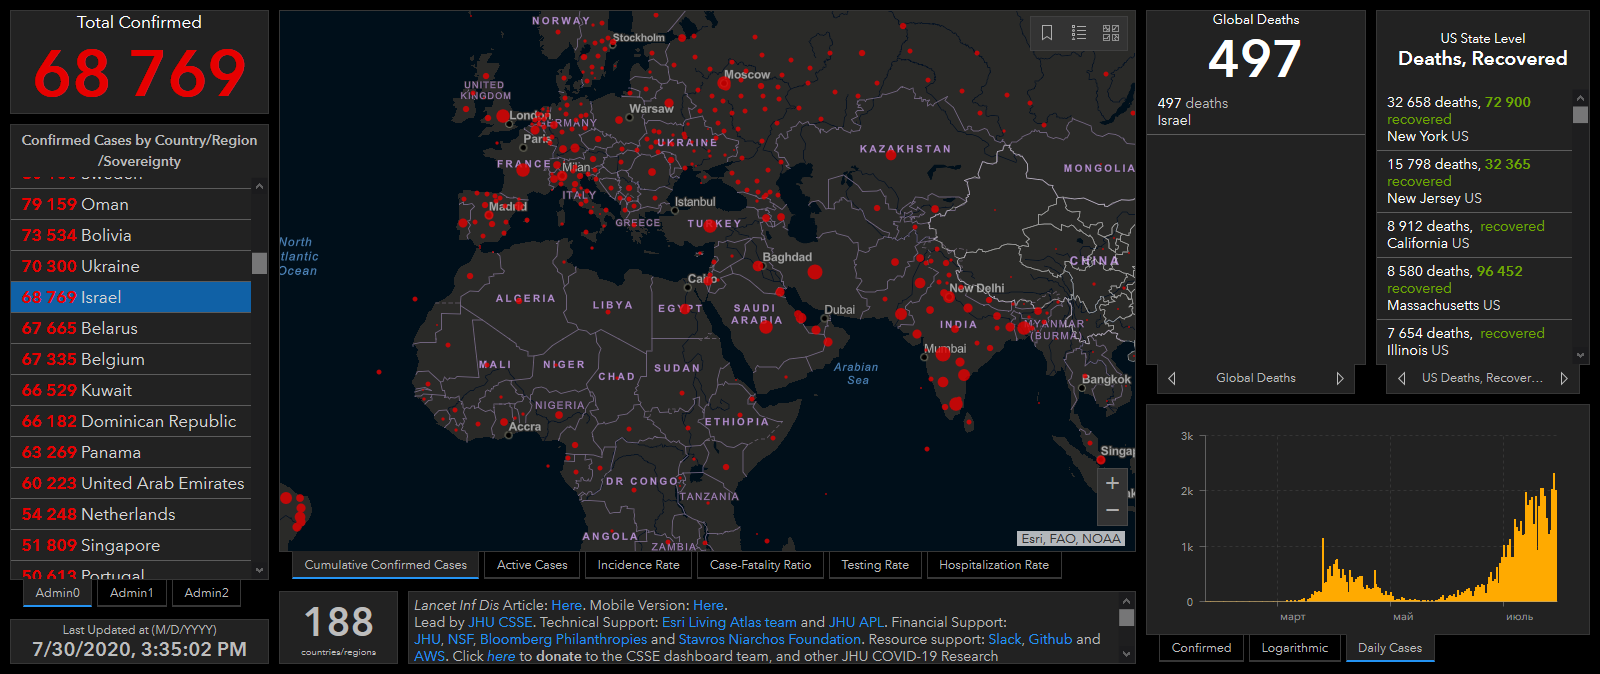Go to next US Deaths panel
Viewport: 1600px width, 674px height.
tap(1564, 378)
